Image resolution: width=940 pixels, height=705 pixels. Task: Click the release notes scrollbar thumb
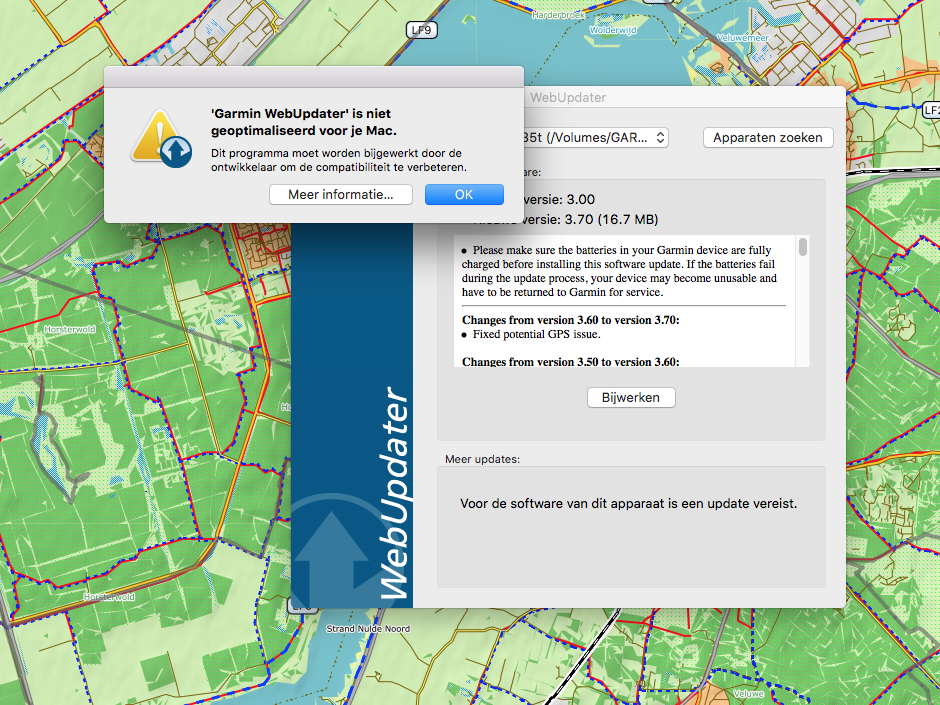[802, 247]
